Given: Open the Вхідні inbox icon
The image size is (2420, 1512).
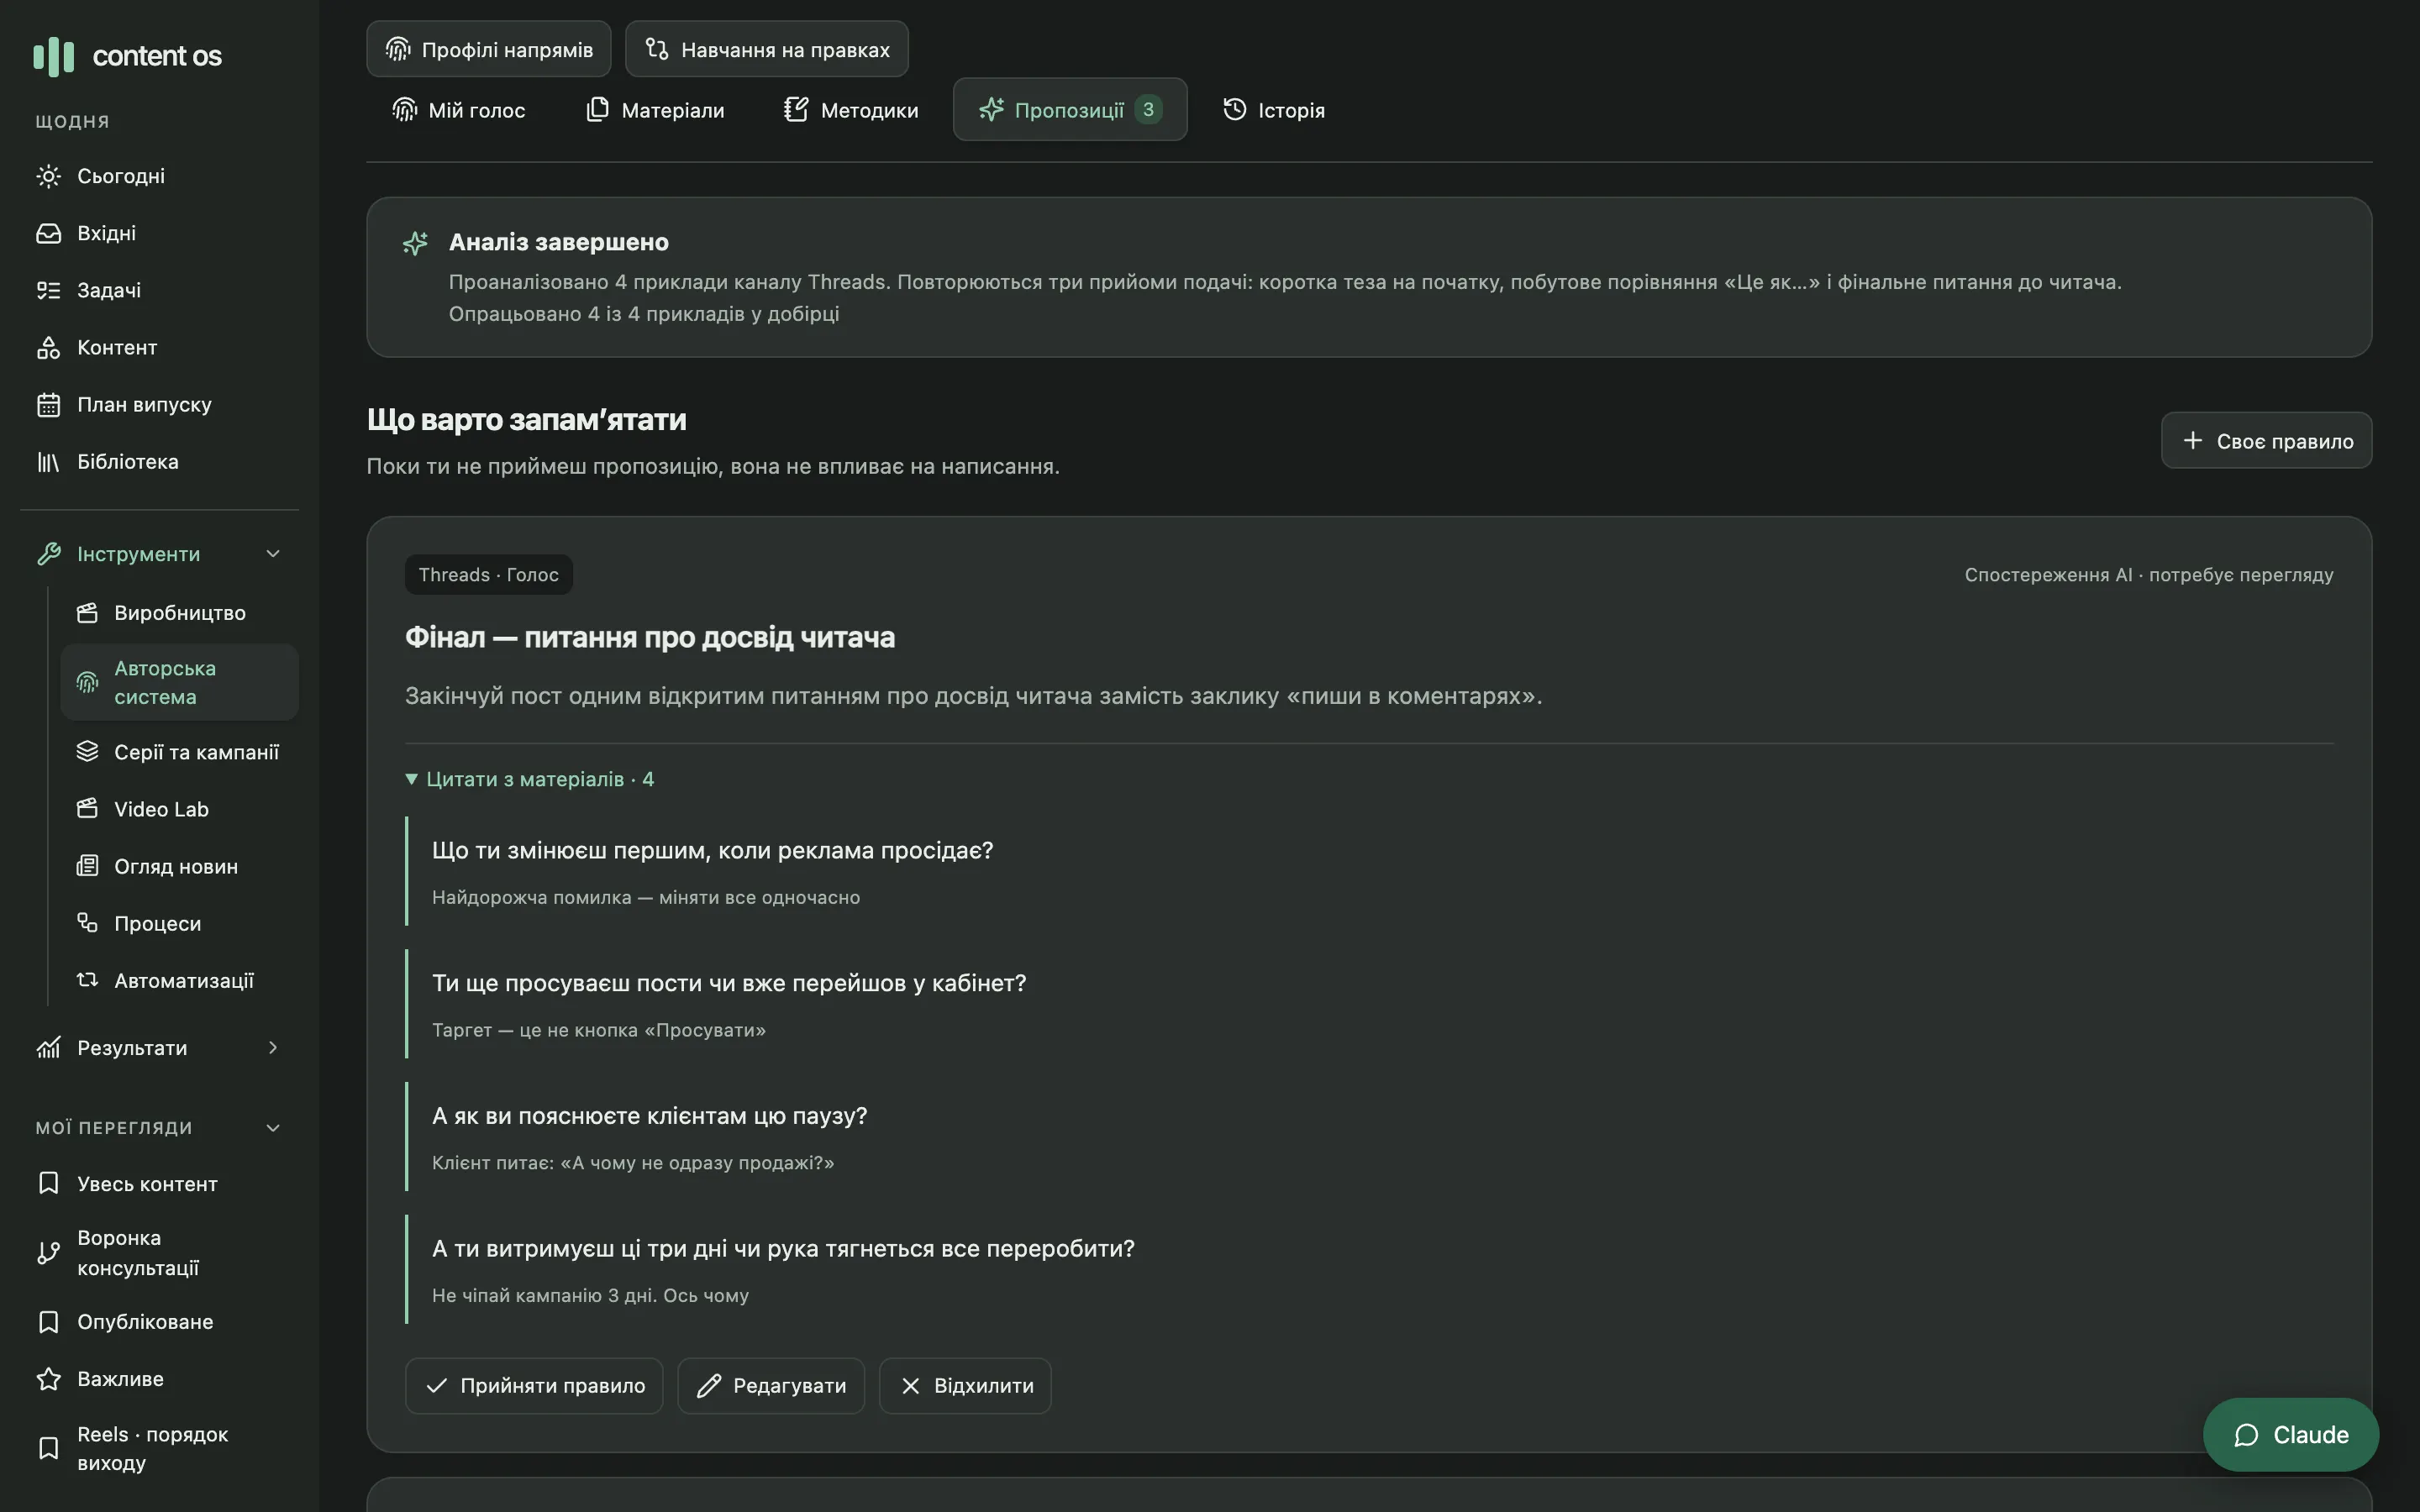Looking at the screenshot, I should pos(48,233).
